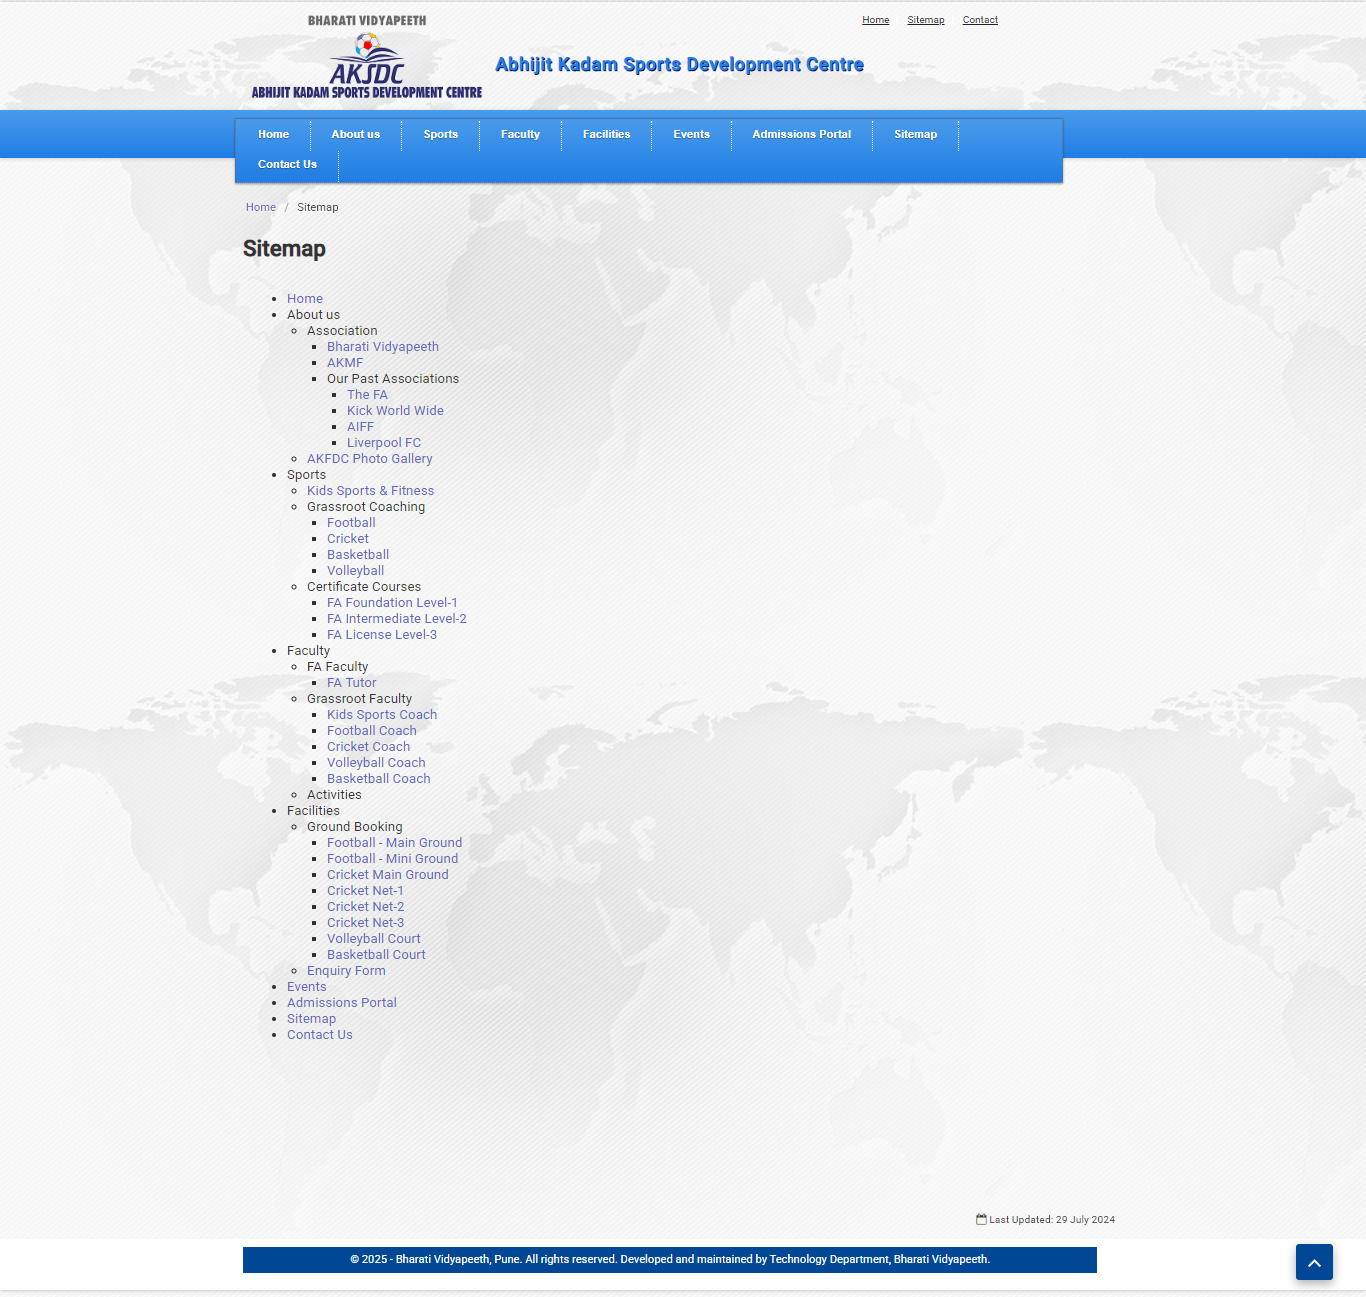Open the Bharati Vidyapeeth sitemap link
1366x1297 pixels.
[383, 347]
